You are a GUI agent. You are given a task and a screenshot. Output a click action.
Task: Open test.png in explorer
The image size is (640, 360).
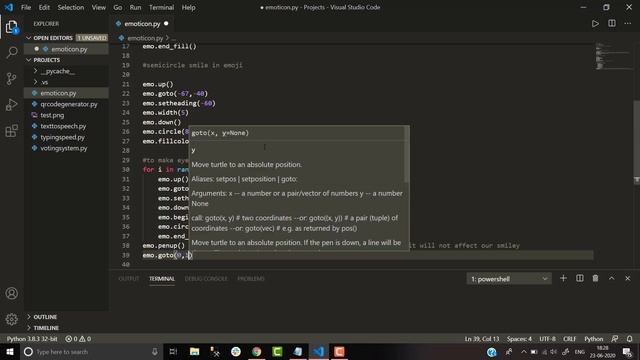[52, 115]
